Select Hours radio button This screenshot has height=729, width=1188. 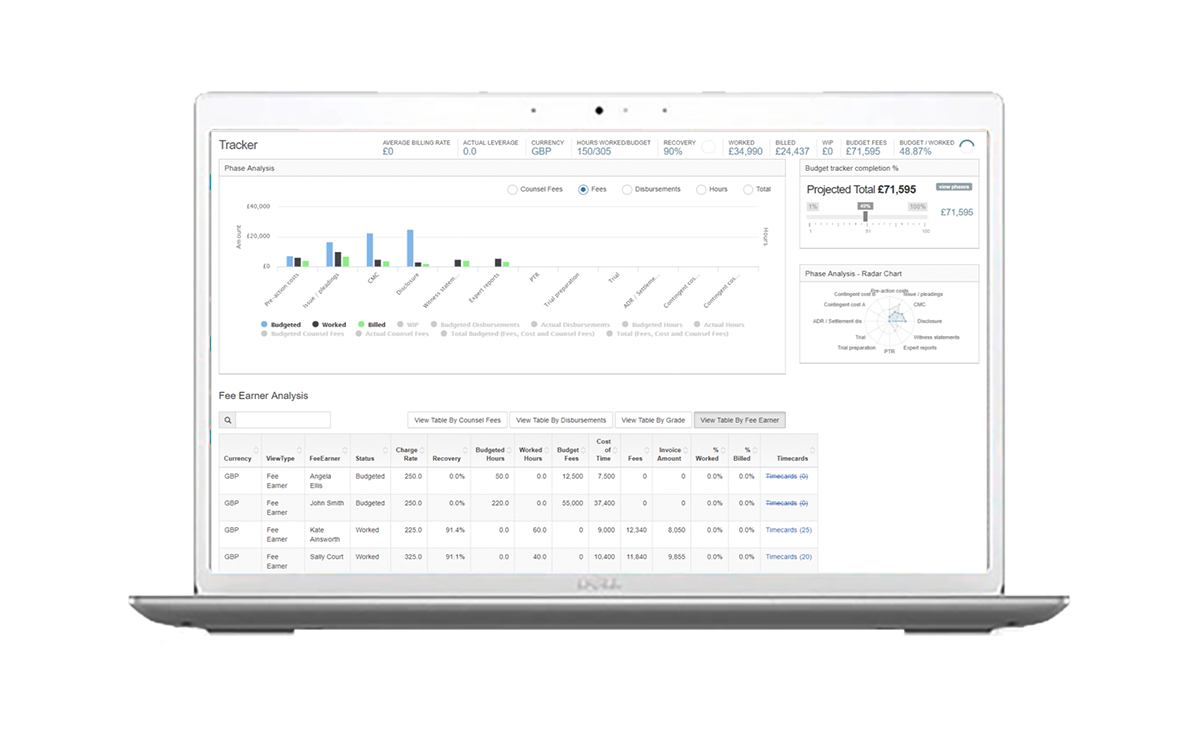(701, 189)
